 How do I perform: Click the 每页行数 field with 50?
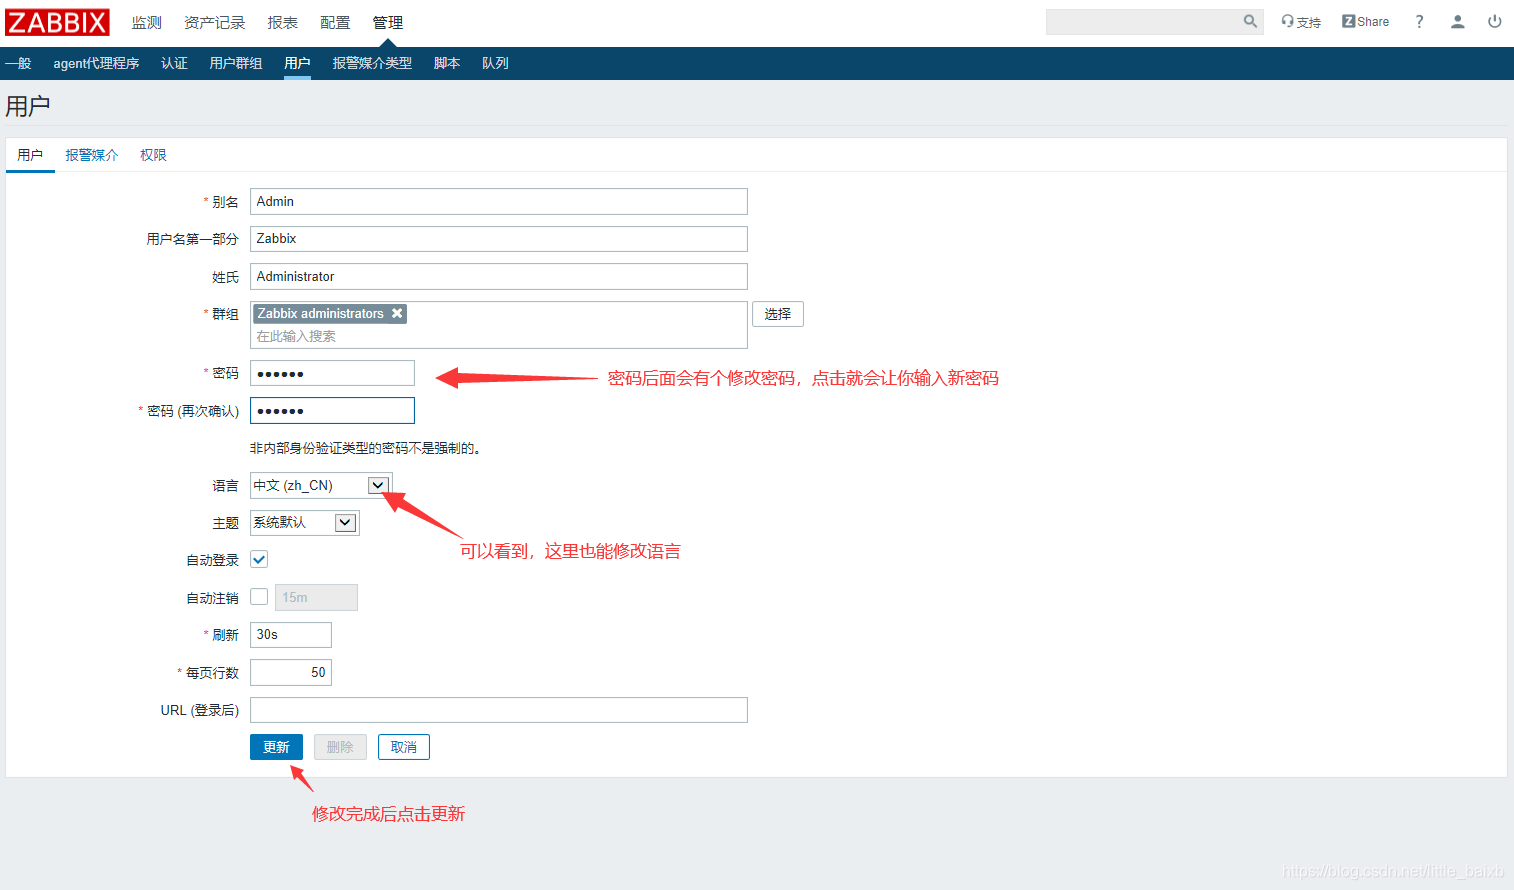(x=291, y=672)
